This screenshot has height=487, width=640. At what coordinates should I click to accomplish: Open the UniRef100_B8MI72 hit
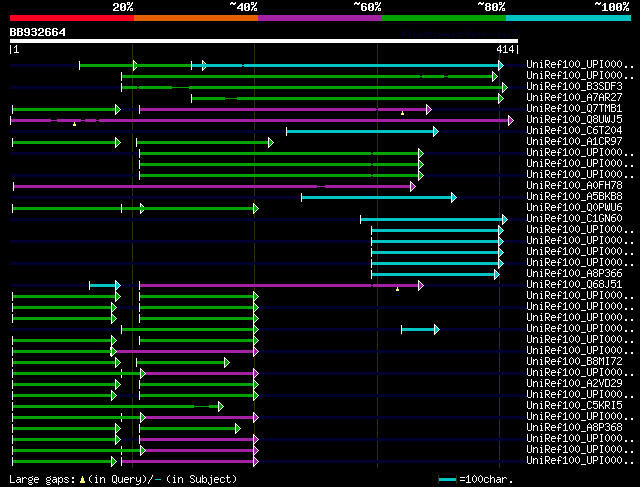(x=574, y=362)
